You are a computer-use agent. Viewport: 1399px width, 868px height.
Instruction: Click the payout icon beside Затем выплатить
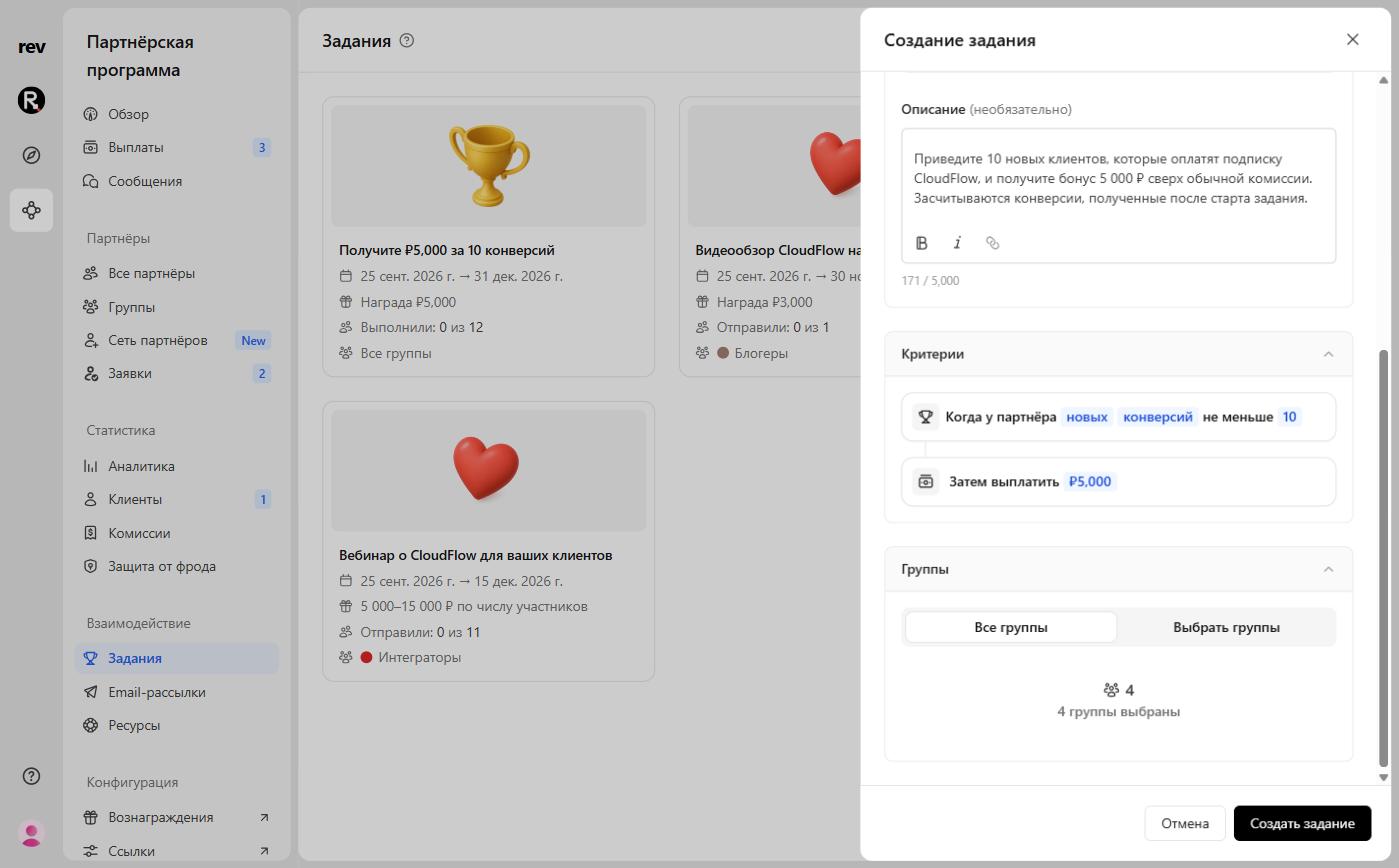click(x=925, y=481)
